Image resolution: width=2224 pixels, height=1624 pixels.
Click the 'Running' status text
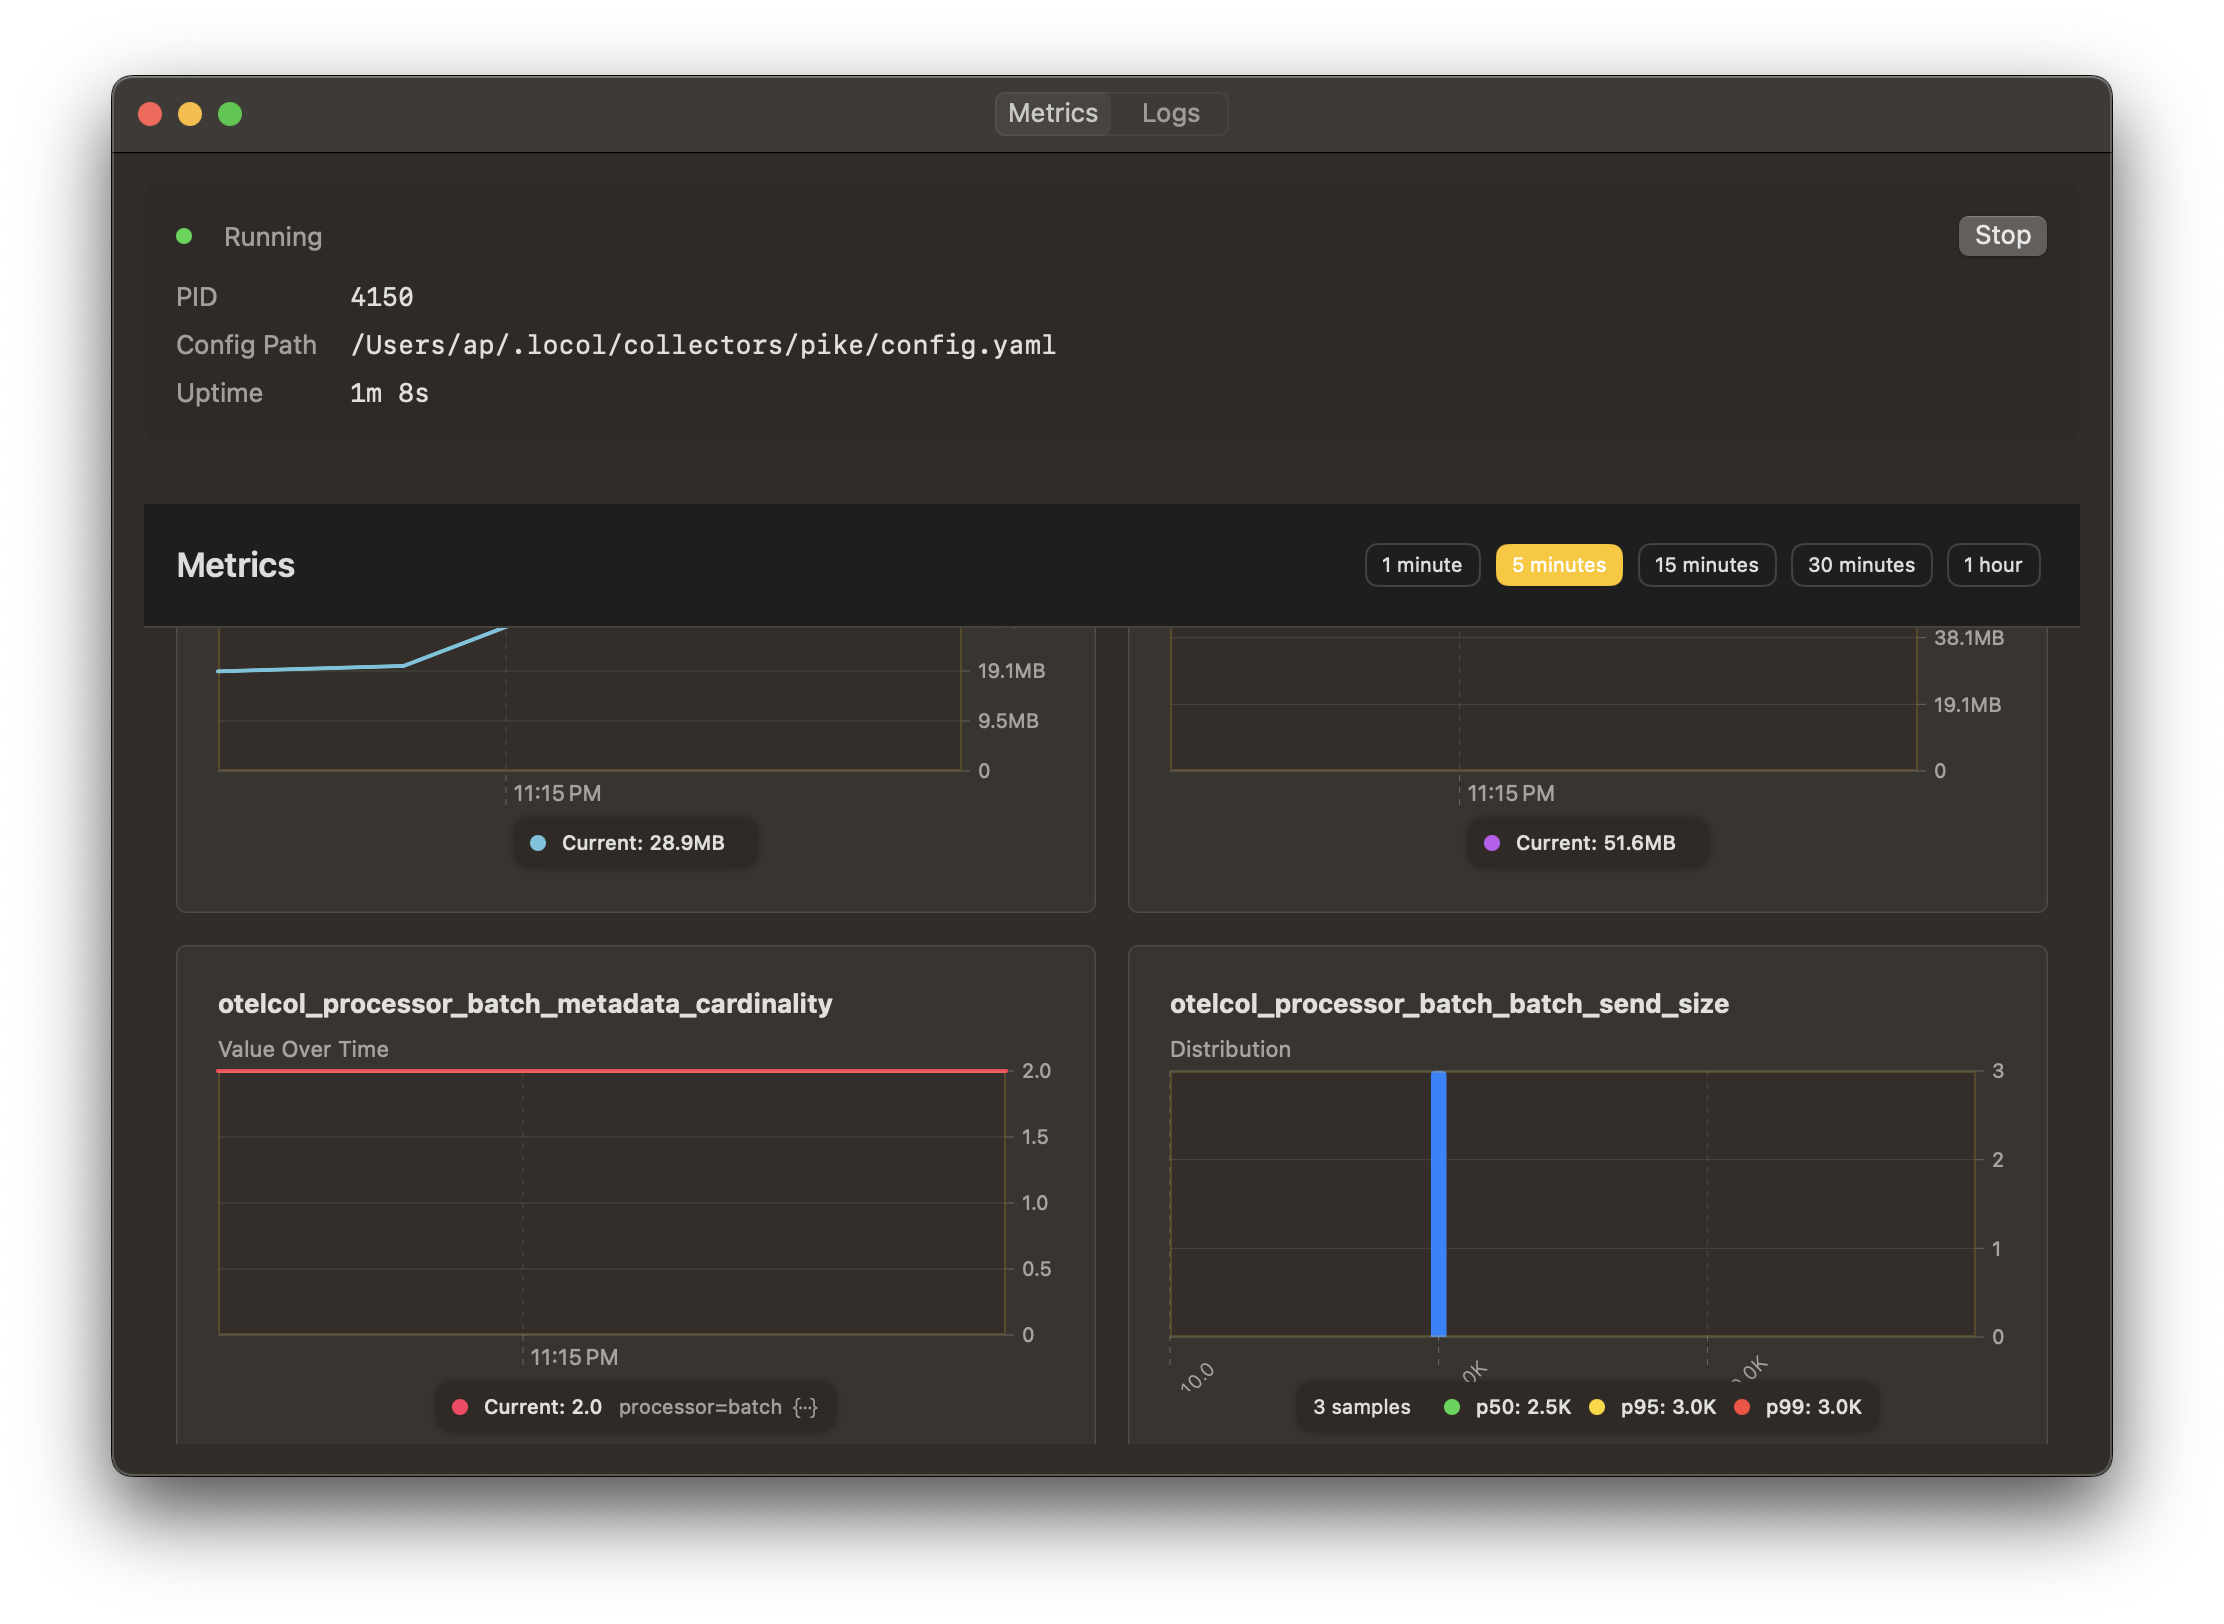273,237
